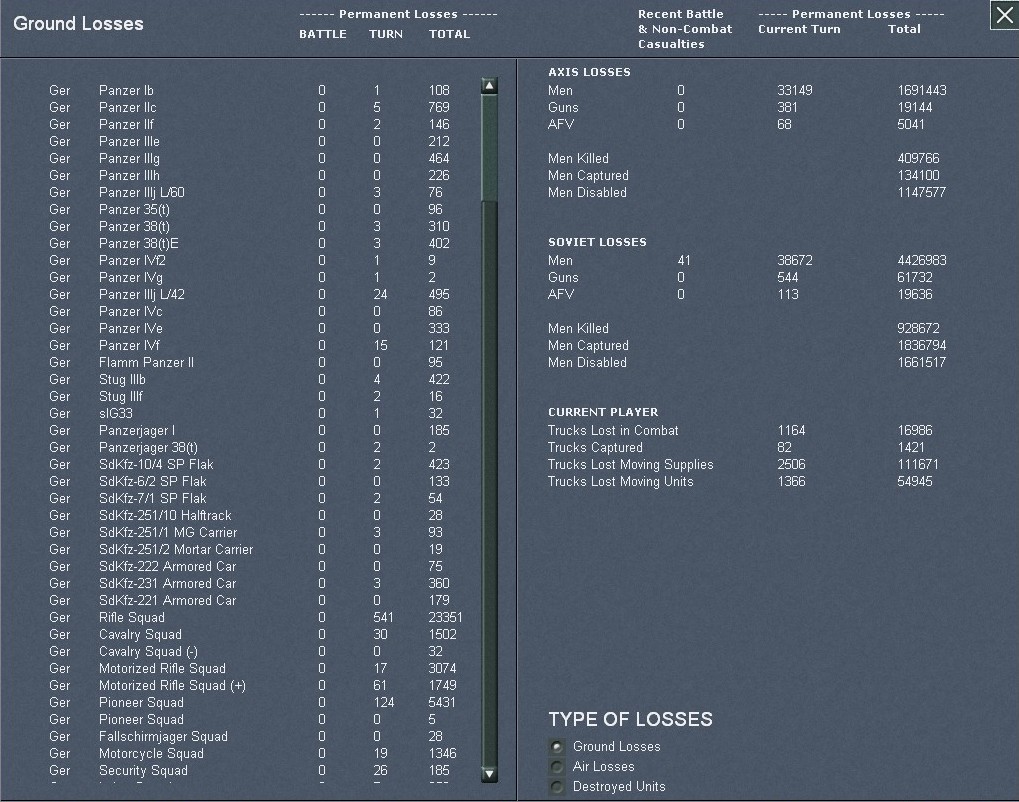The width and height of the screenshot is (1019, 802).
Task: Select the Flamm Panzer II row
Action: coord(146,363)
